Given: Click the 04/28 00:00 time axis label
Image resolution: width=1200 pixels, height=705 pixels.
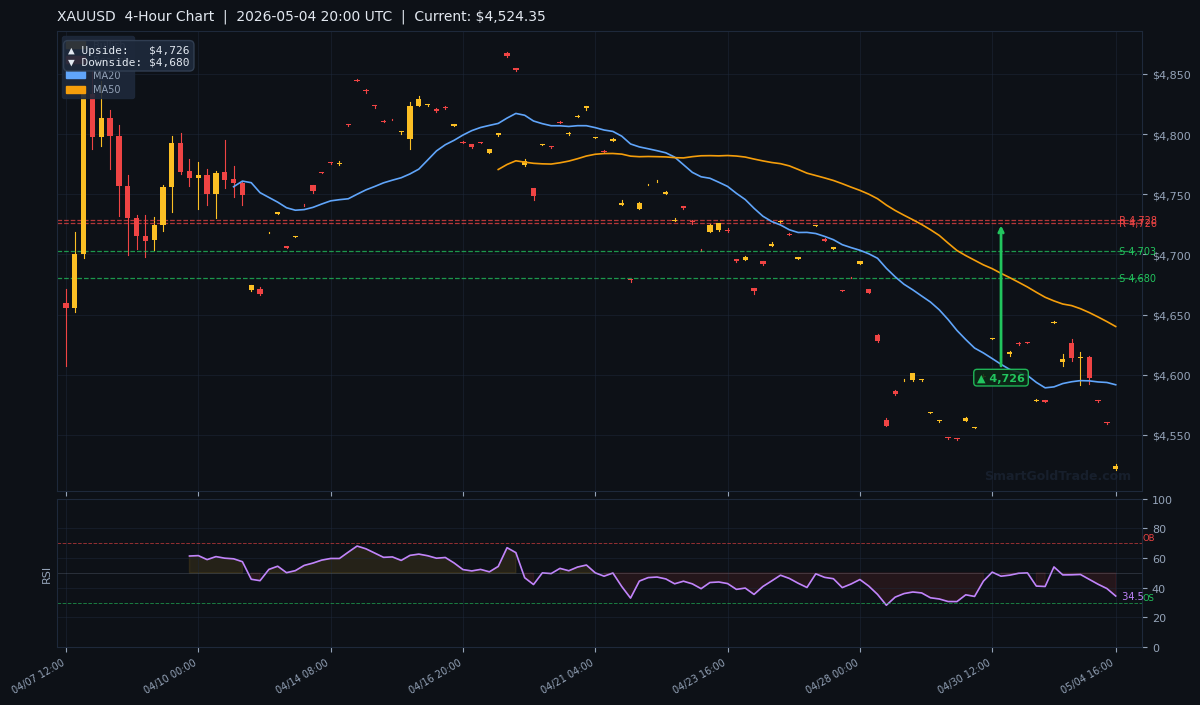Looking at the screenshot, I should 833,677.
